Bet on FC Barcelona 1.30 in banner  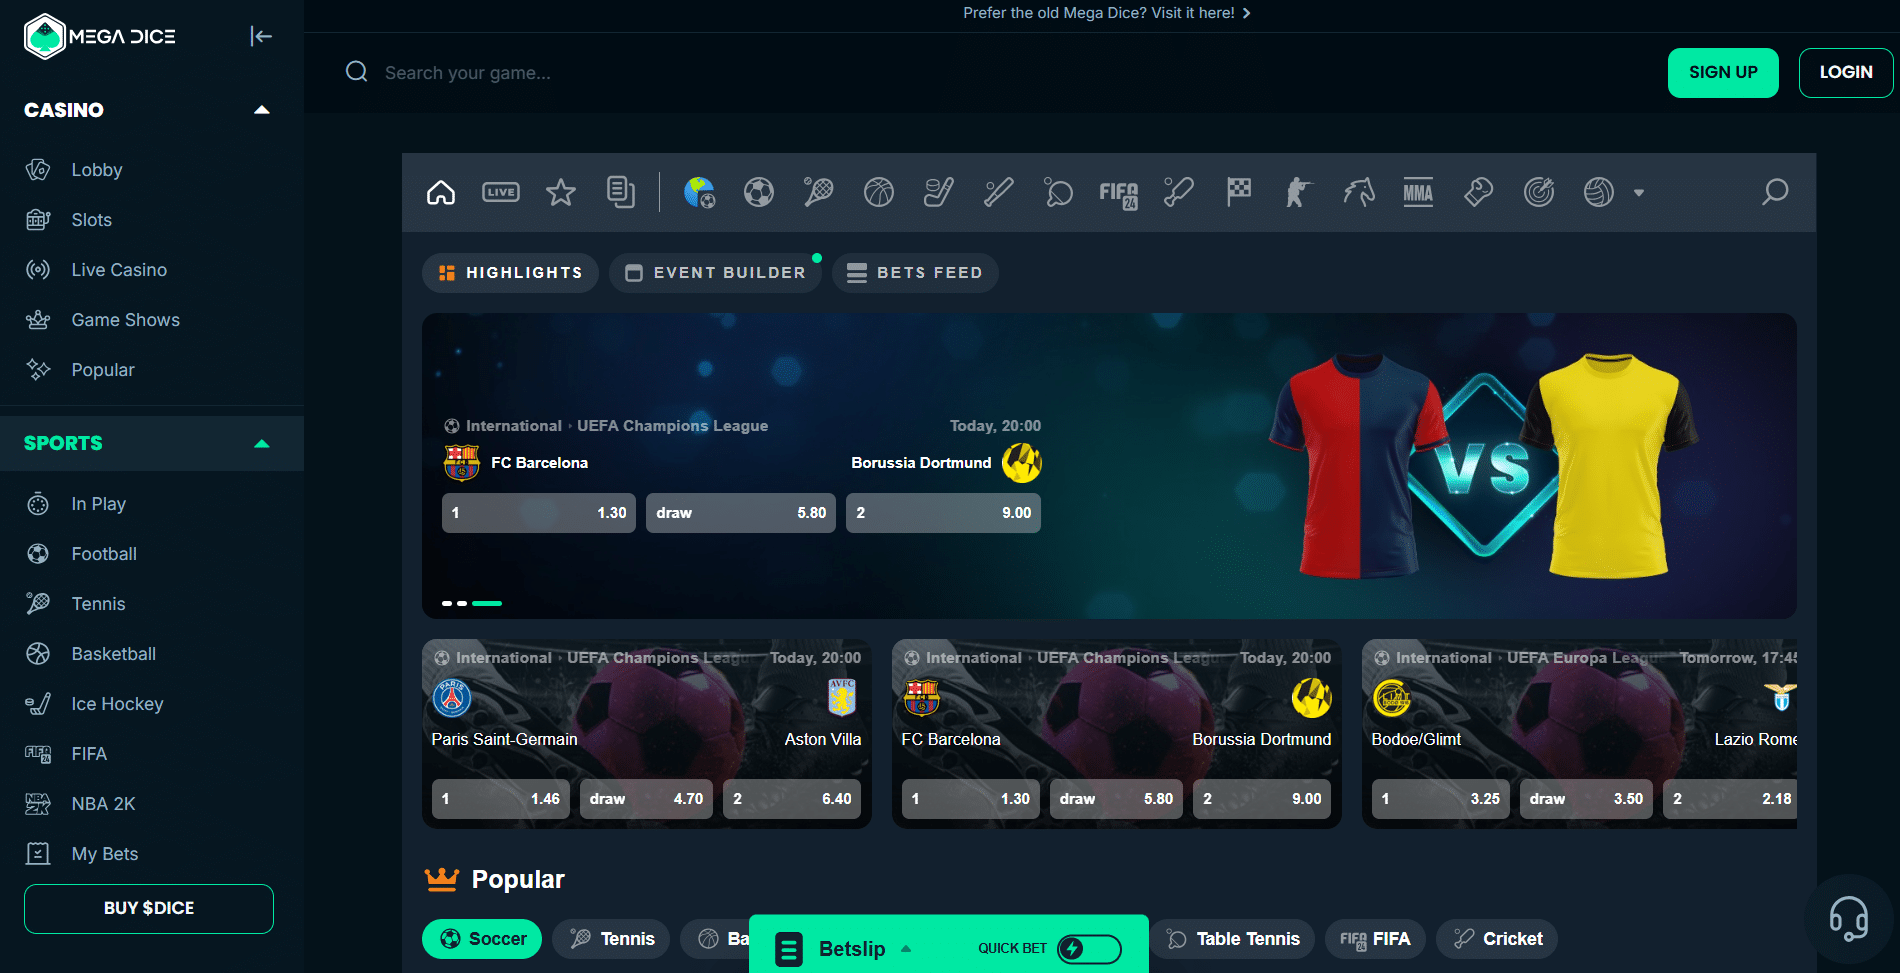[539, 513]
